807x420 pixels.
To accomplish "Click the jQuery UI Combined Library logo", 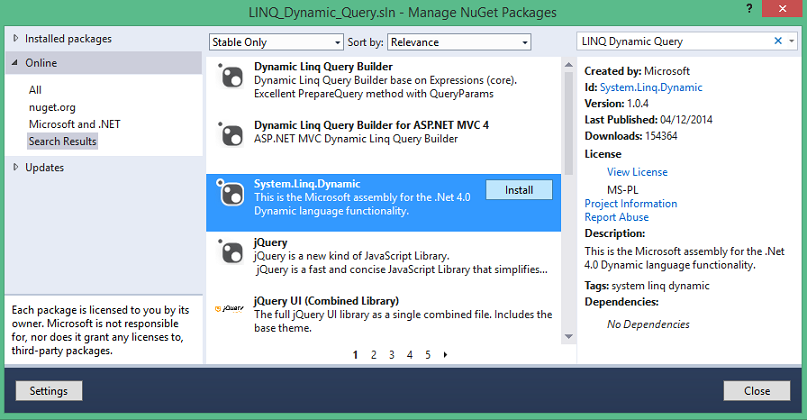I will pos(229,309).
